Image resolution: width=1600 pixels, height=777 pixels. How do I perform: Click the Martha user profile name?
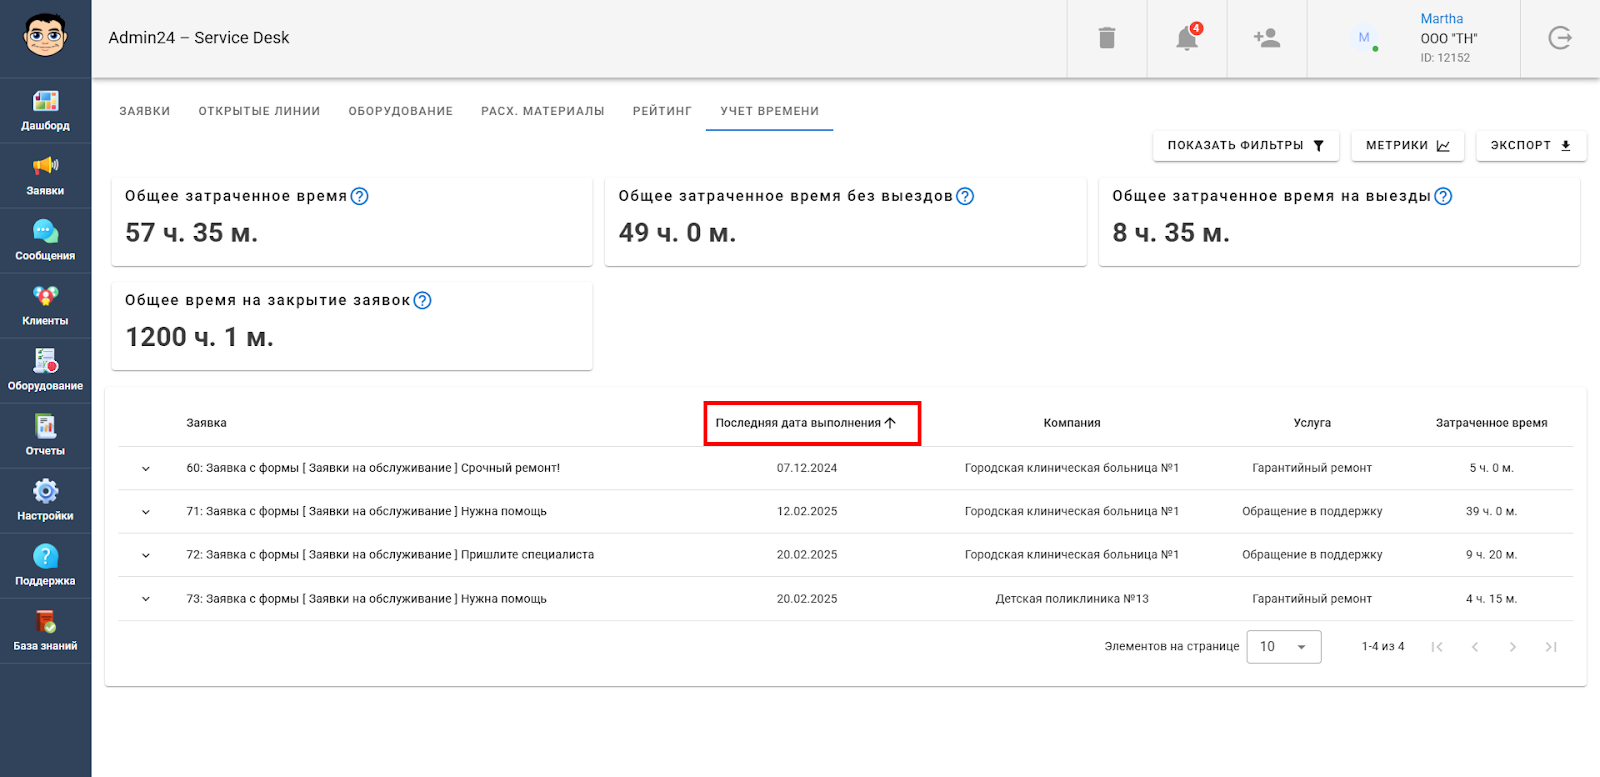1441,19
